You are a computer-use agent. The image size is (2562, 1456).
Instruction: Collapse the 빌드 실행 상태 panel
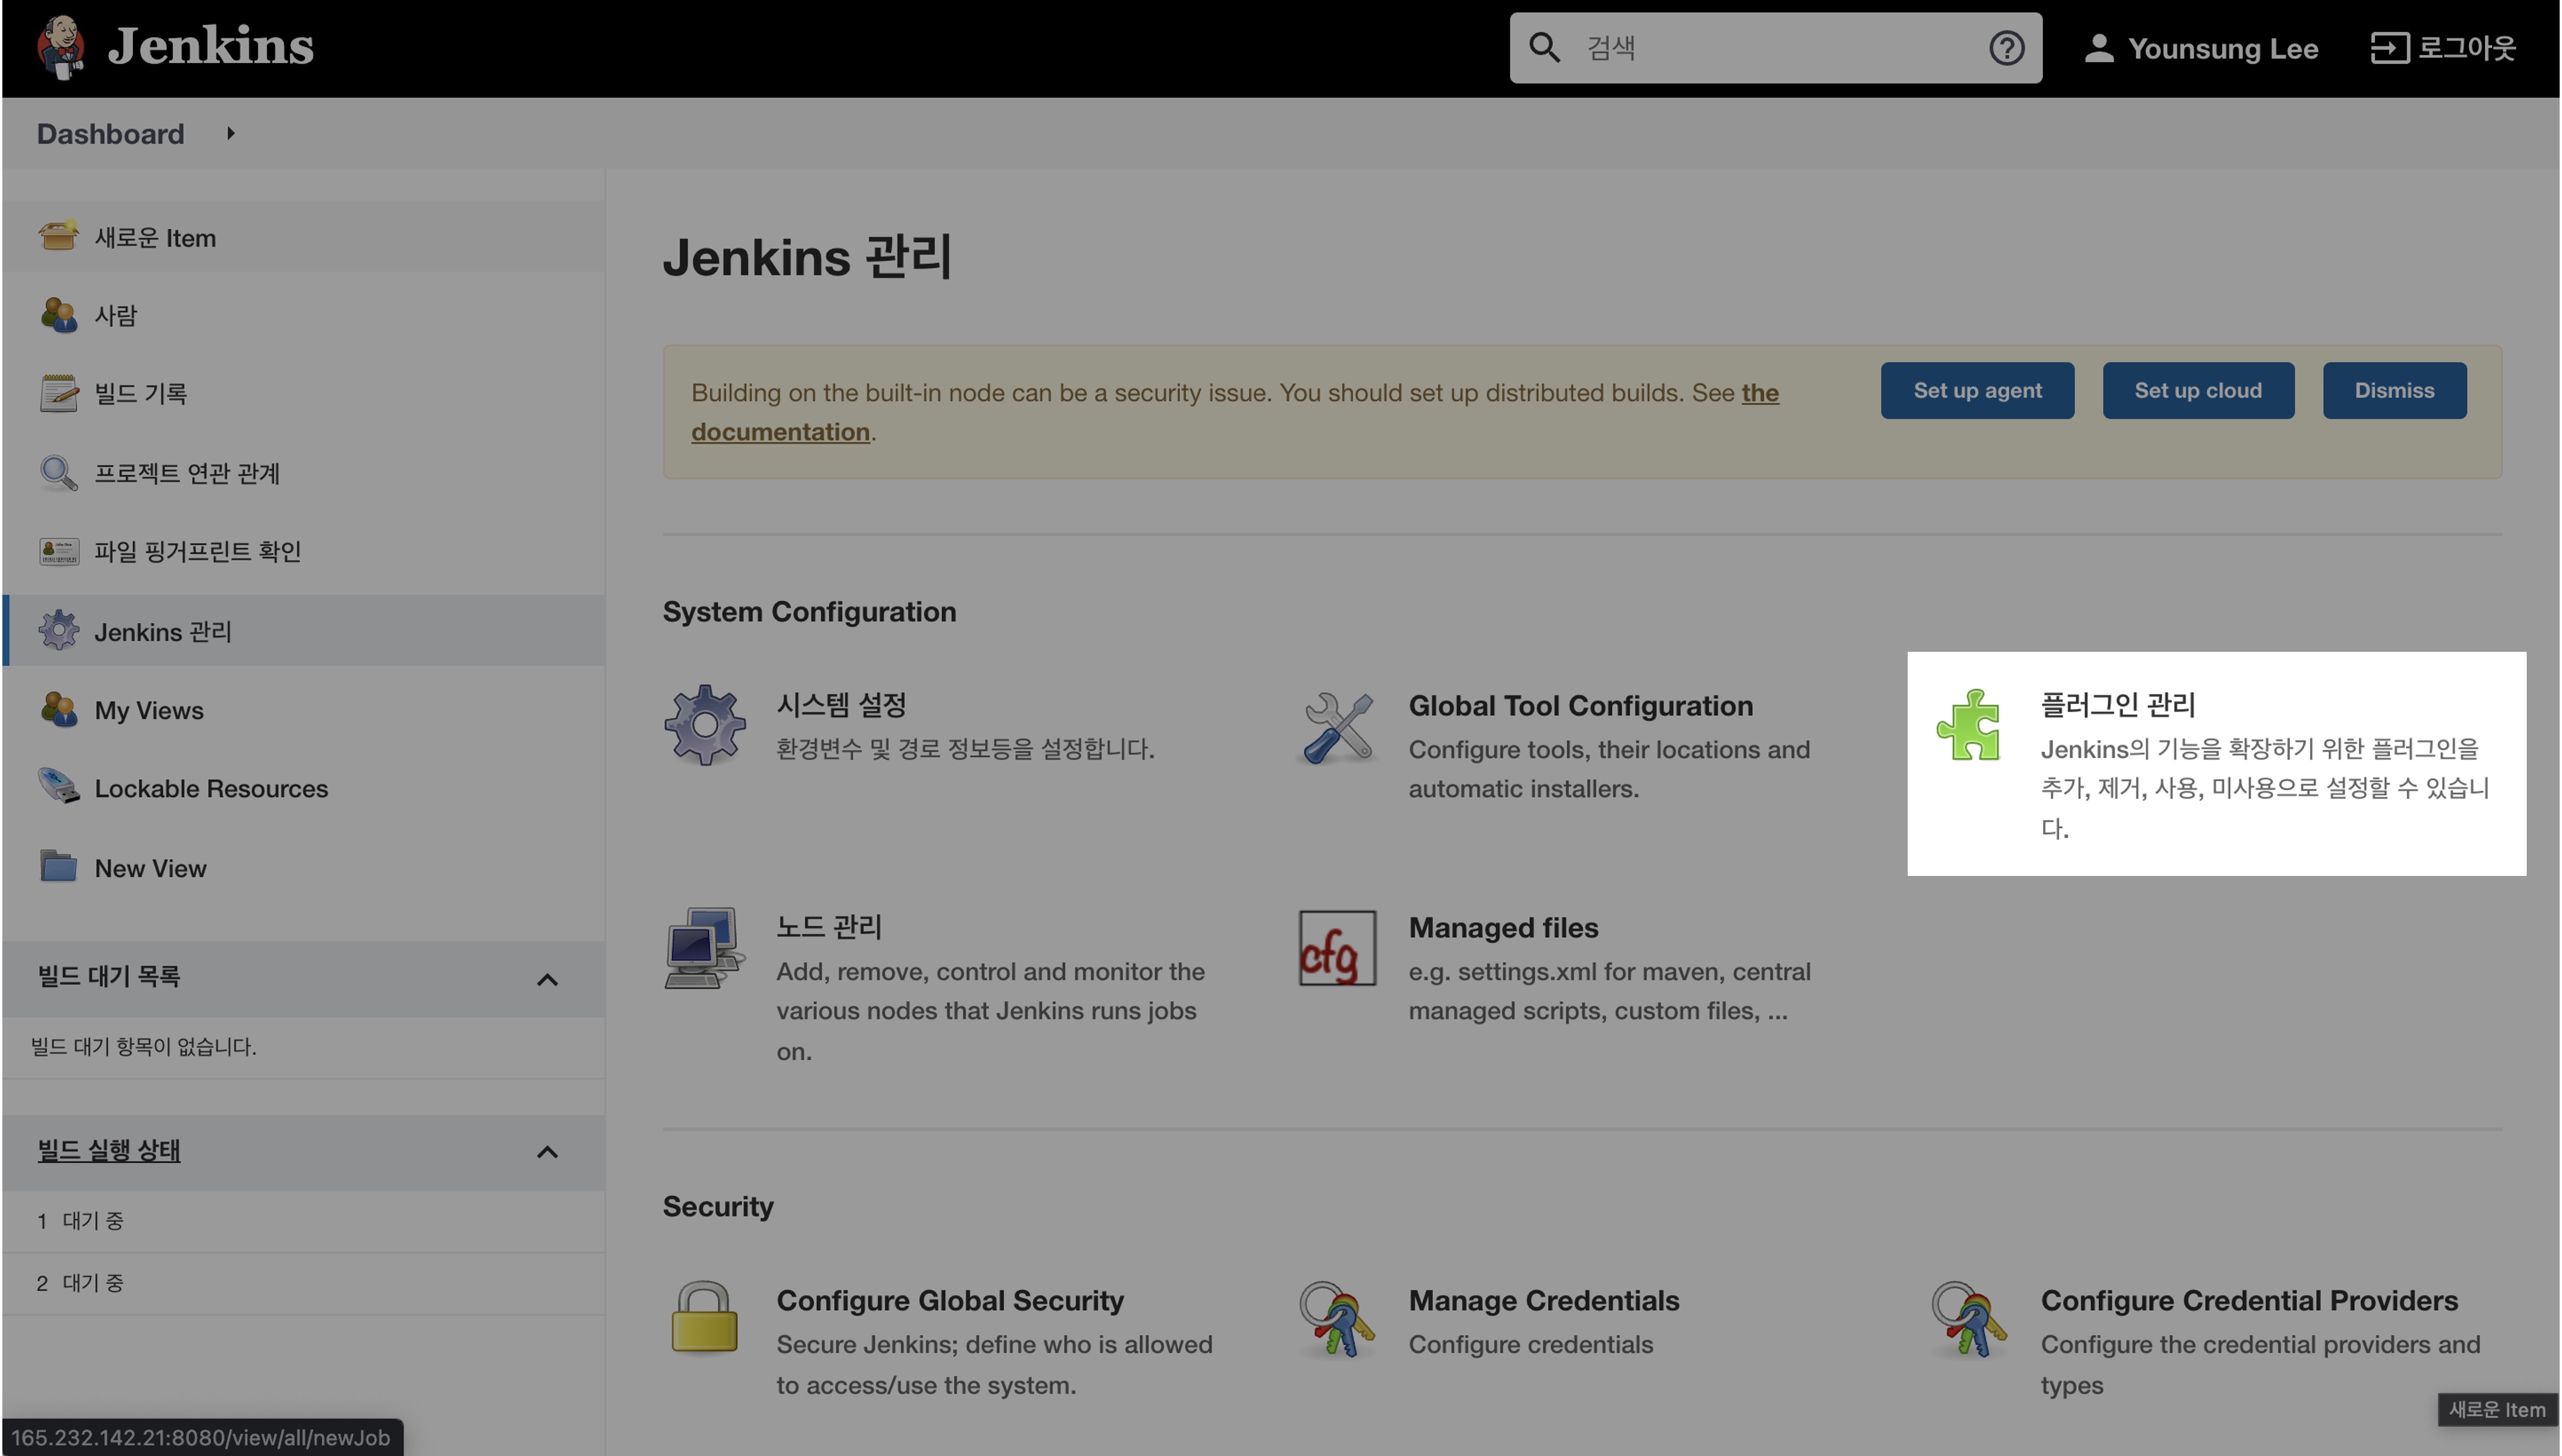tap(547, 1152)
